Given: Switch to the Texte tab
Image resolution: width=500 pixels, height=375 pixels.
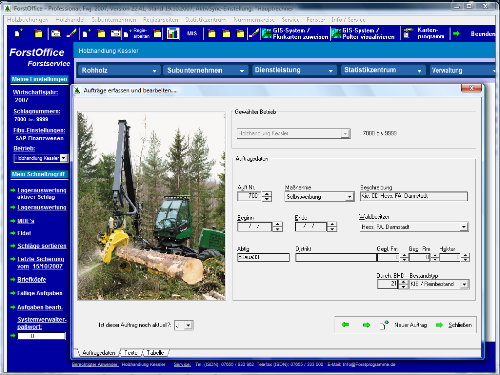Looking at the screenshot, I should click(x=131, y=353).
